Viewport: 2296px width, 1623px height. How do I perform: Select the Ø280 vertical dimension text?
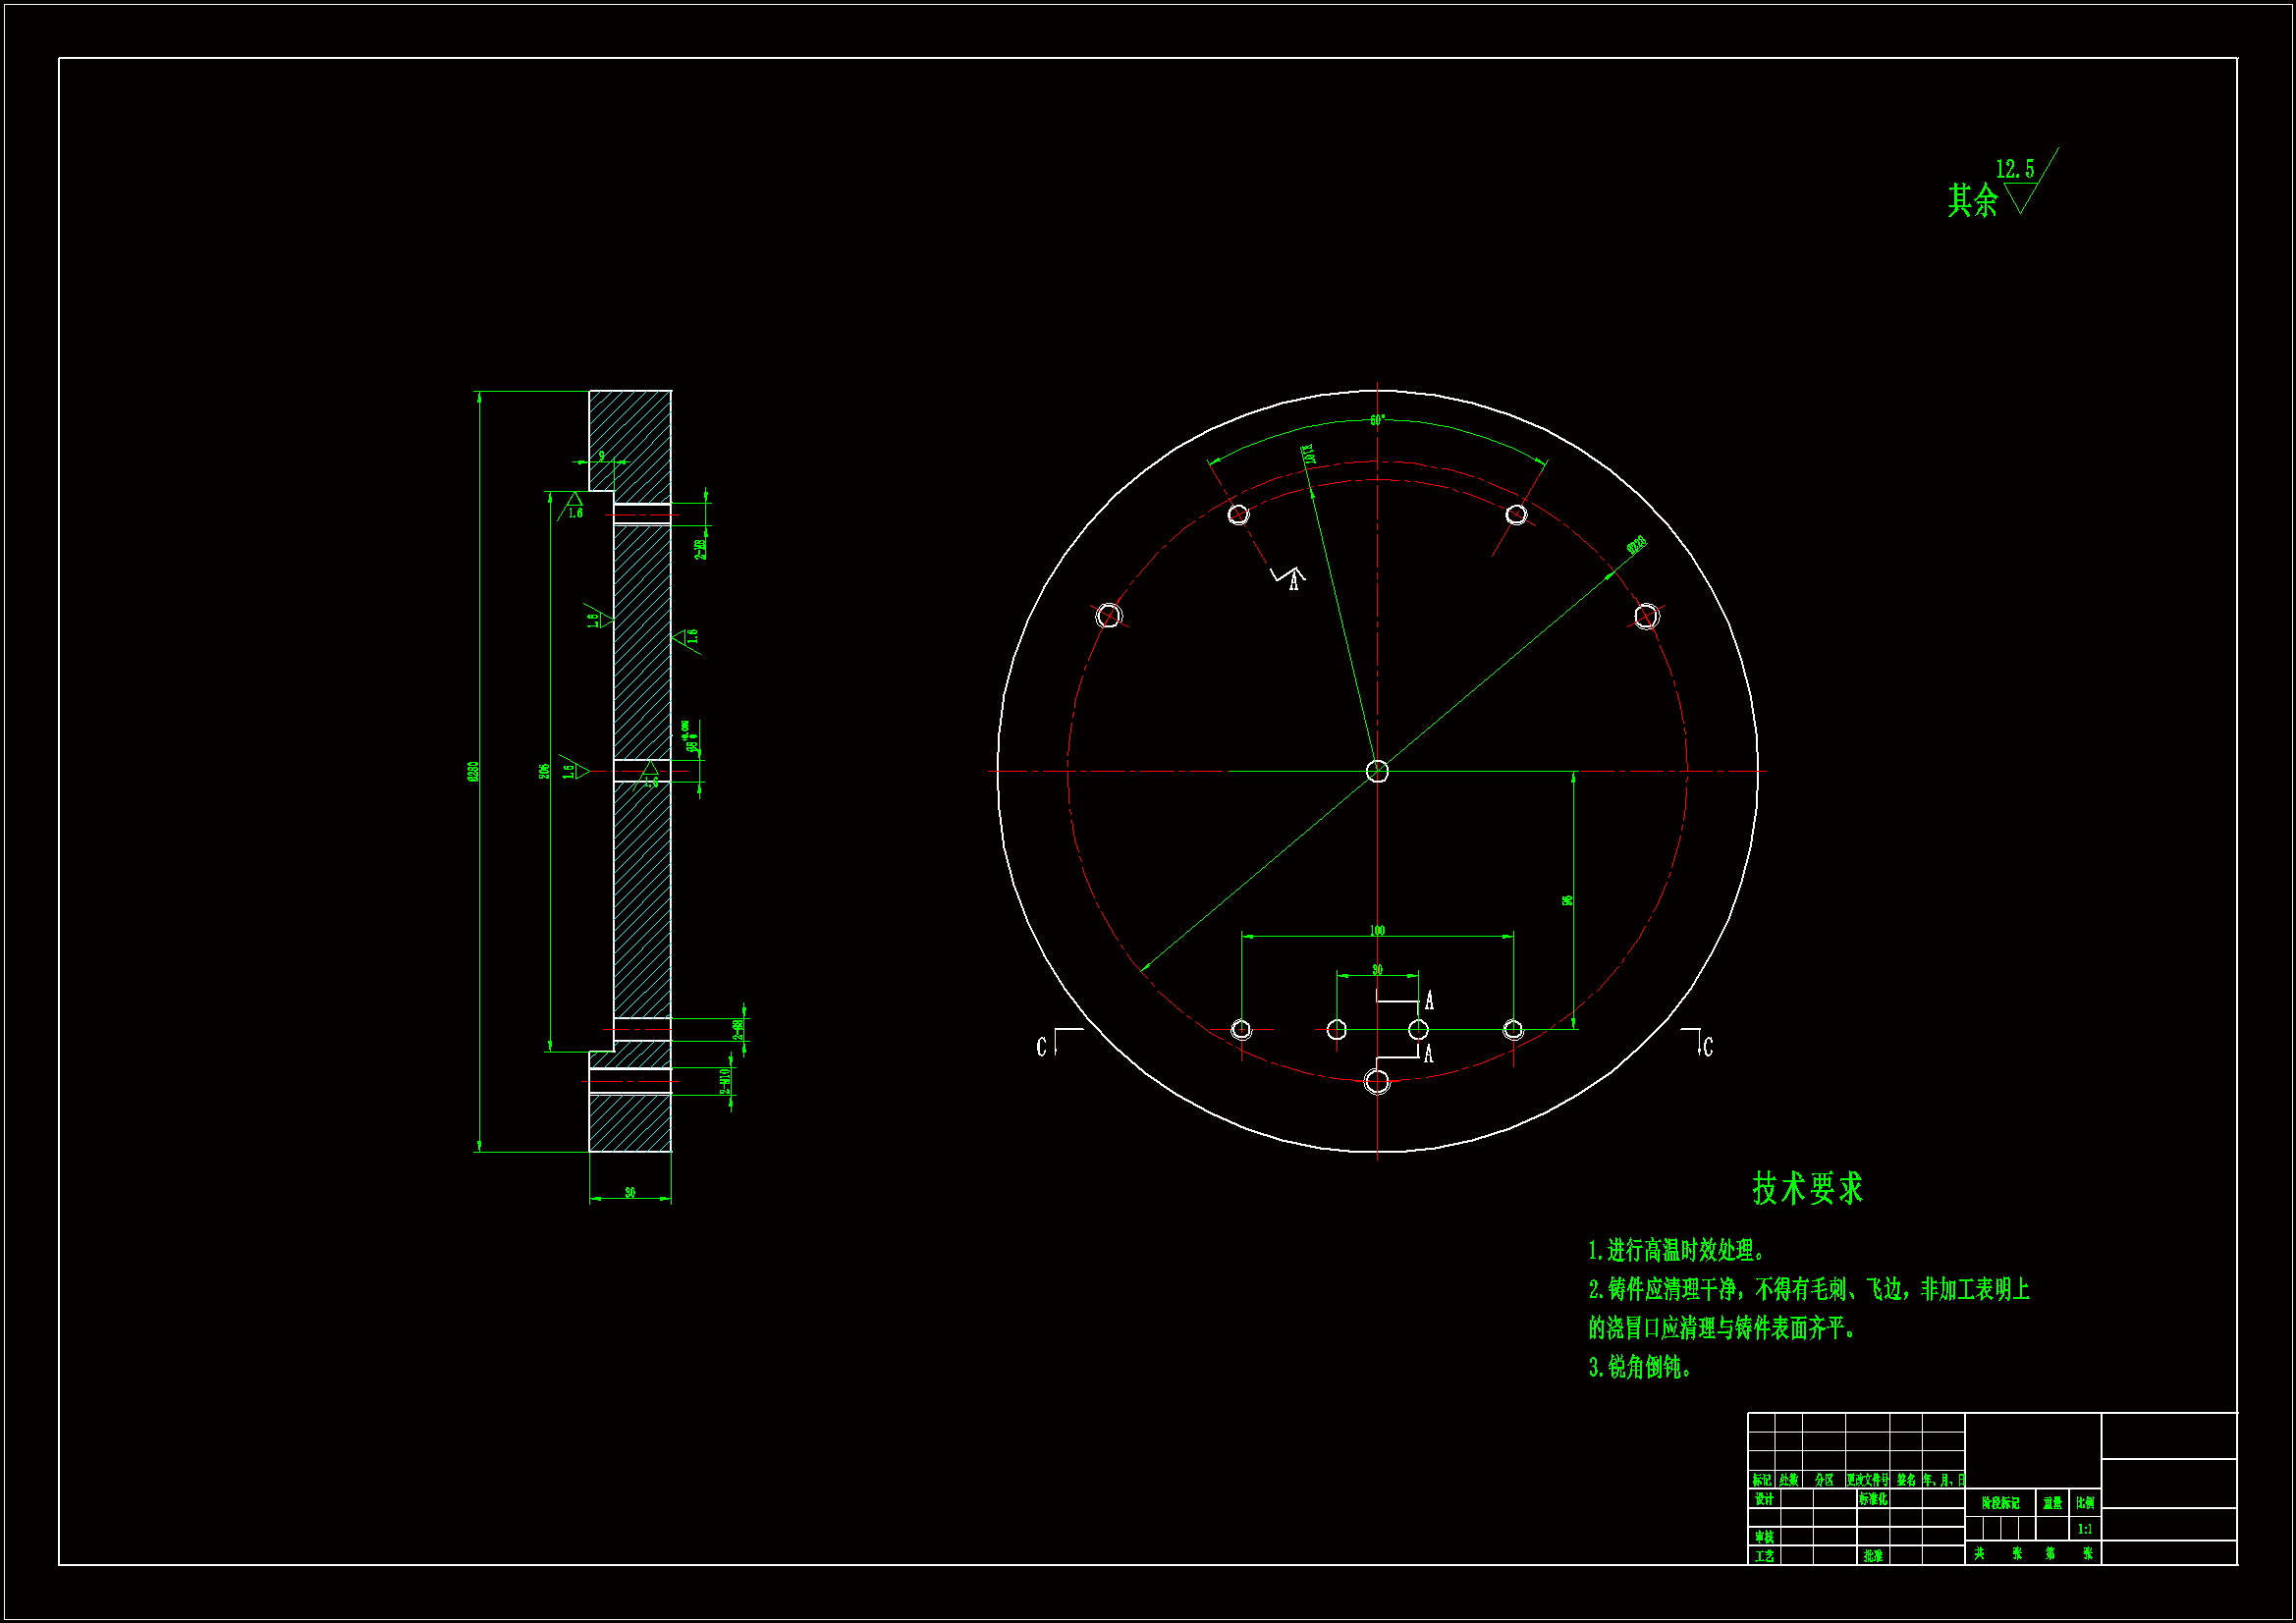coord(473,771)
